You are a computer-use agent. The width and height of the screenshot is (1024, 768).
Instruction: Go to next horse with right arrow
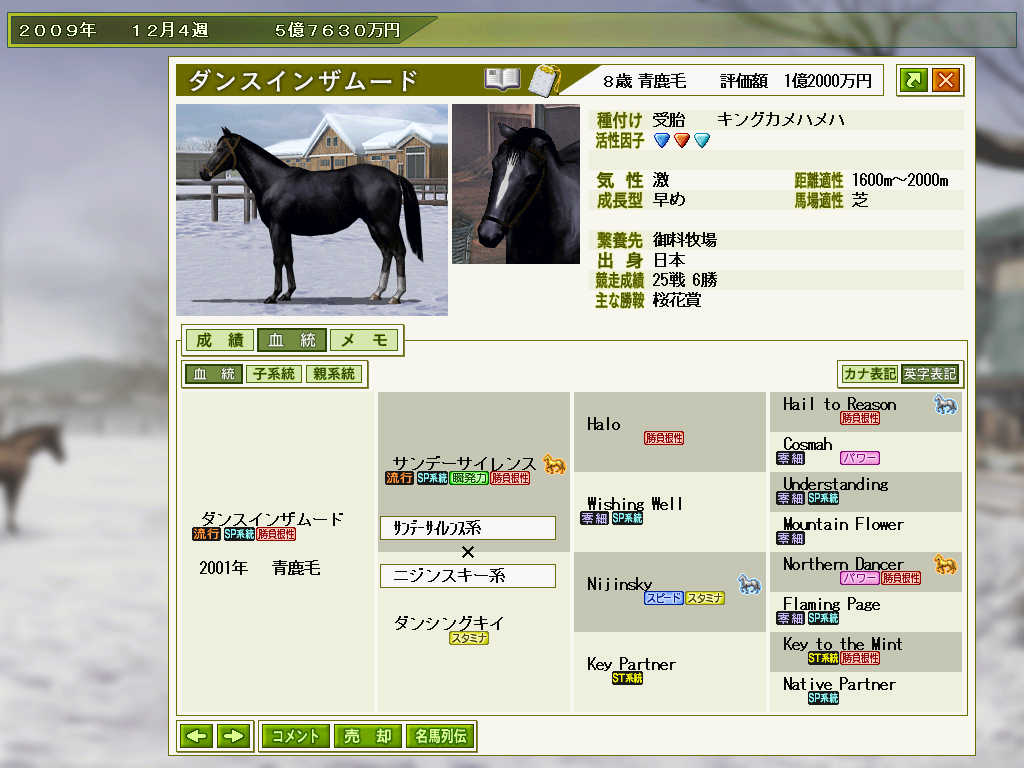coord(233,736)
